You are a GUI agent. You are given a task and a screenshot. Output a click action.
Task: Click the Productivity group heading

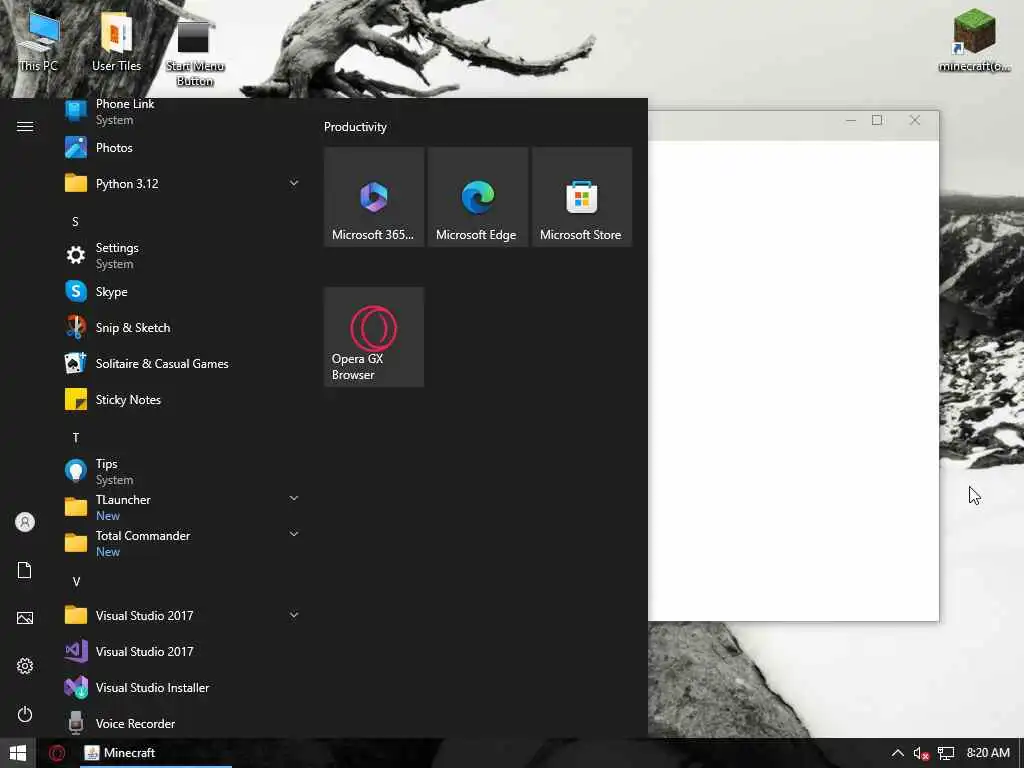[355, 127]
